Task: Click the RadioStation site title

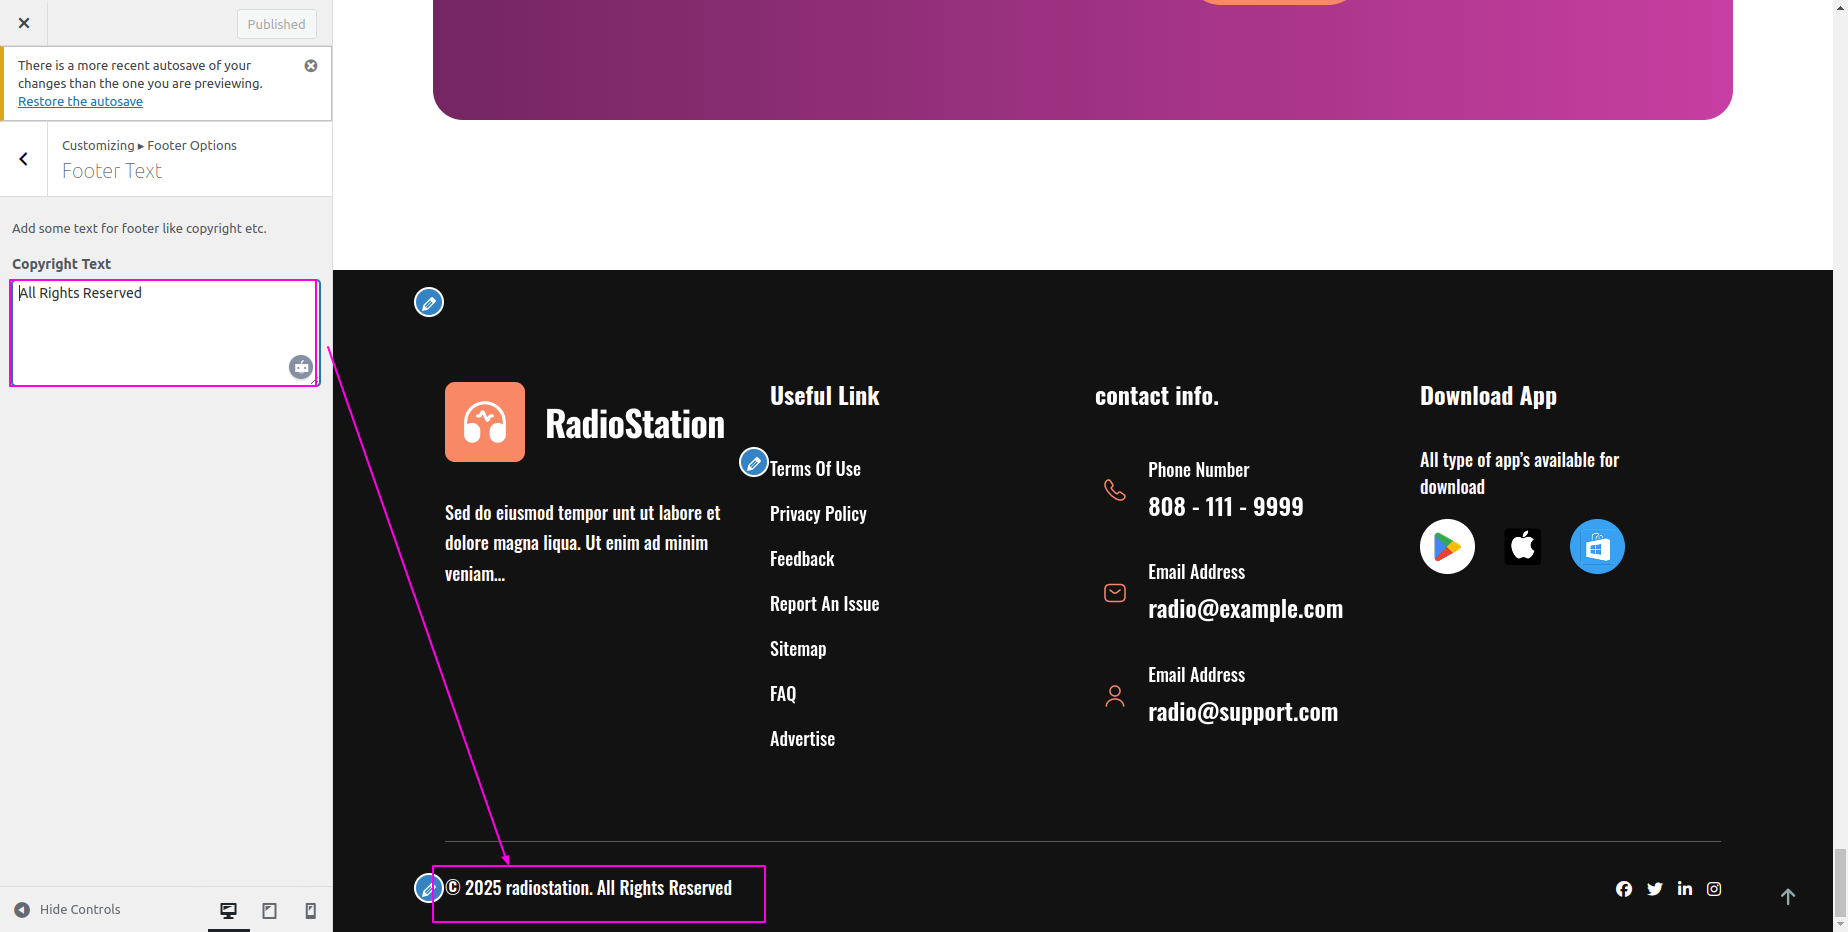Action: [635, 424]
